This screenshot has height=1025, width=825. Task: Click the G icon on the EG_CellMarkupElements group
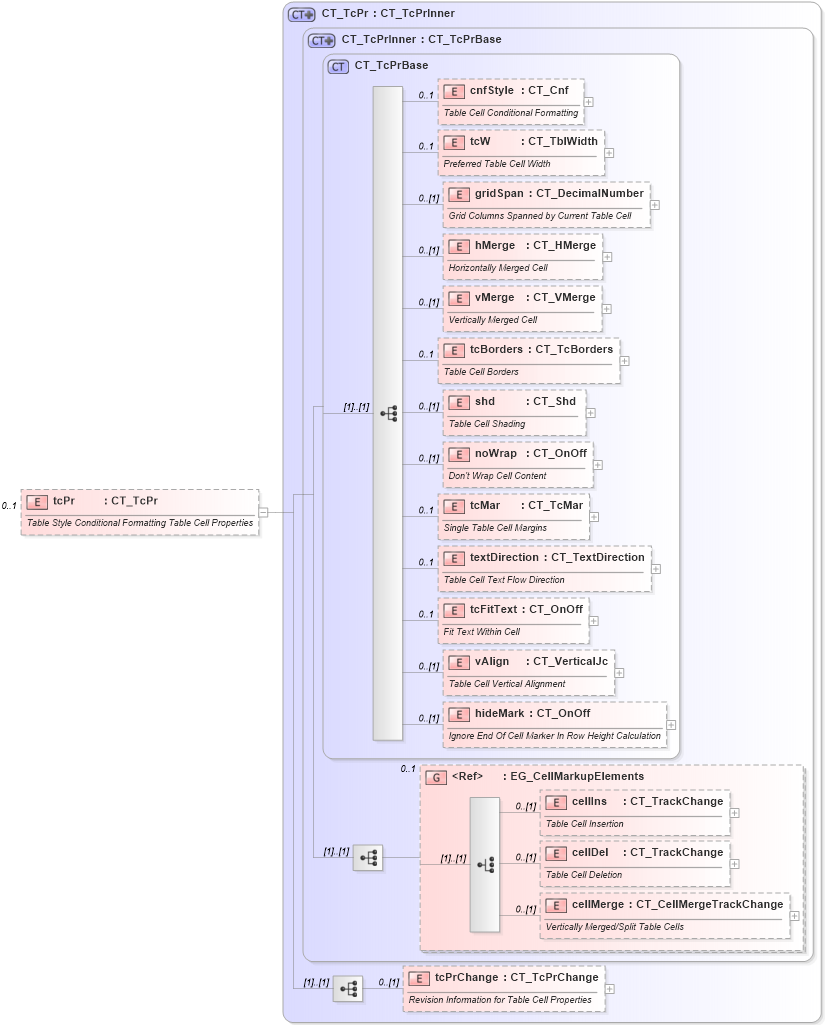436,776
